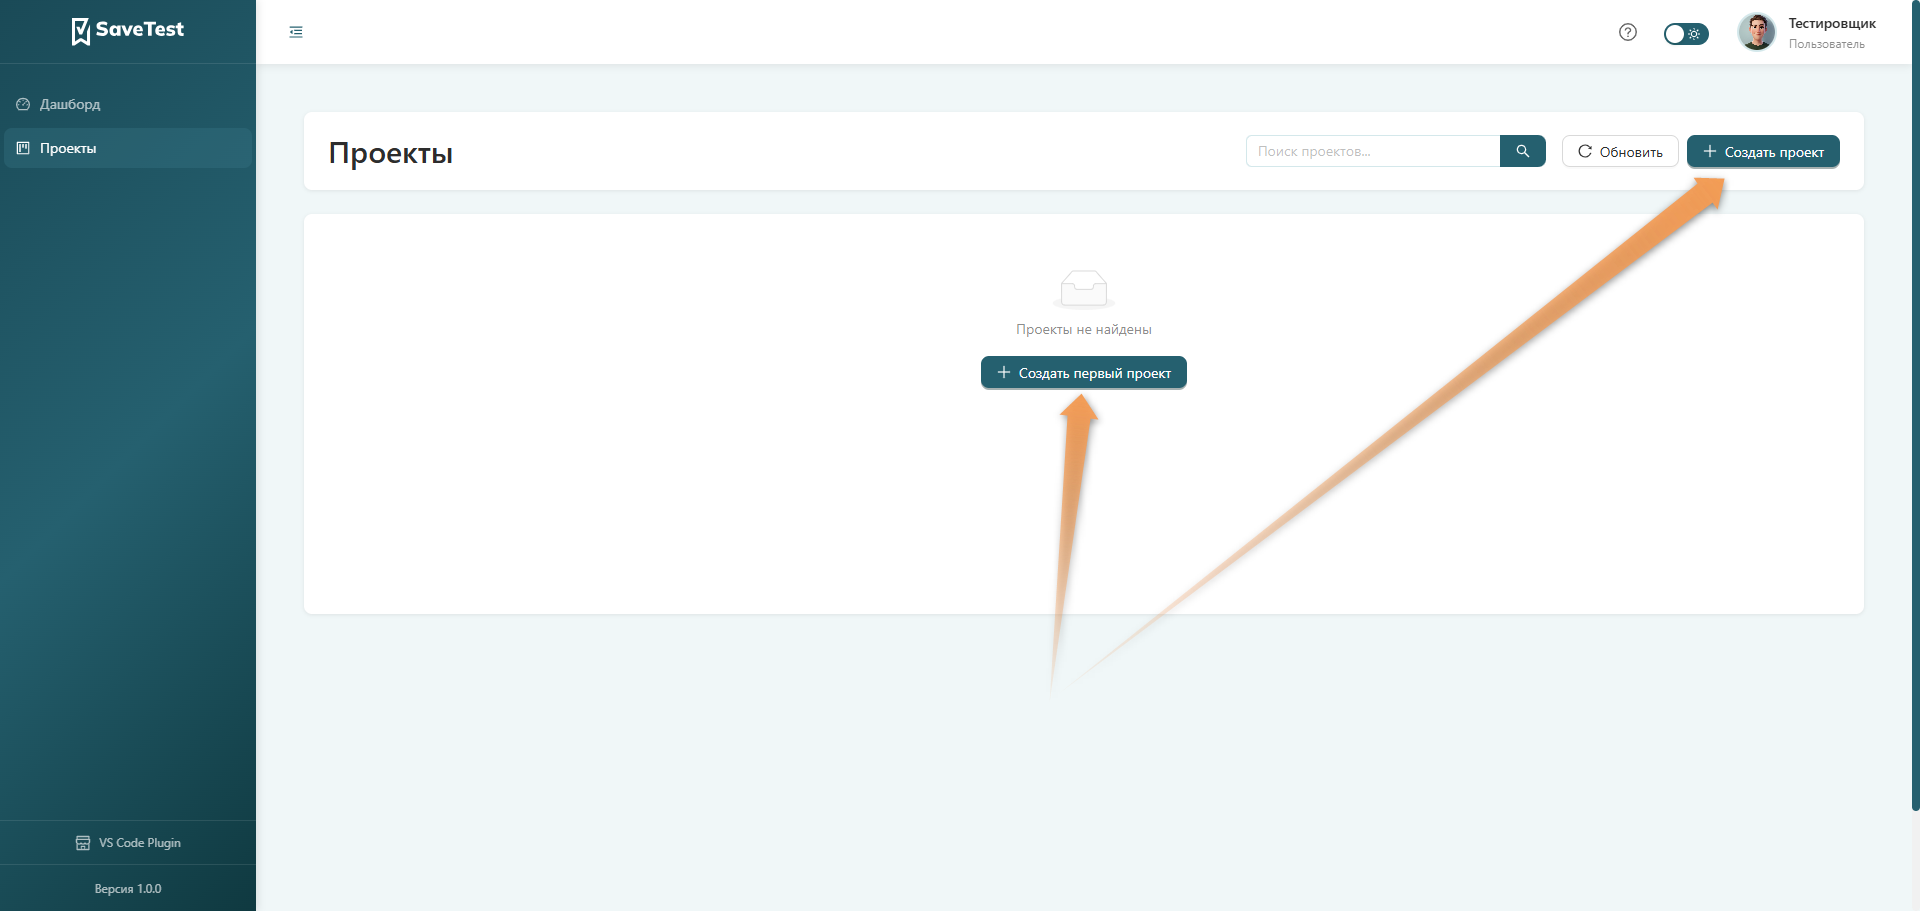The image size is (1920, 911).
Task: Click the VS Code Plugin store icon
Action: coord(83,843)
